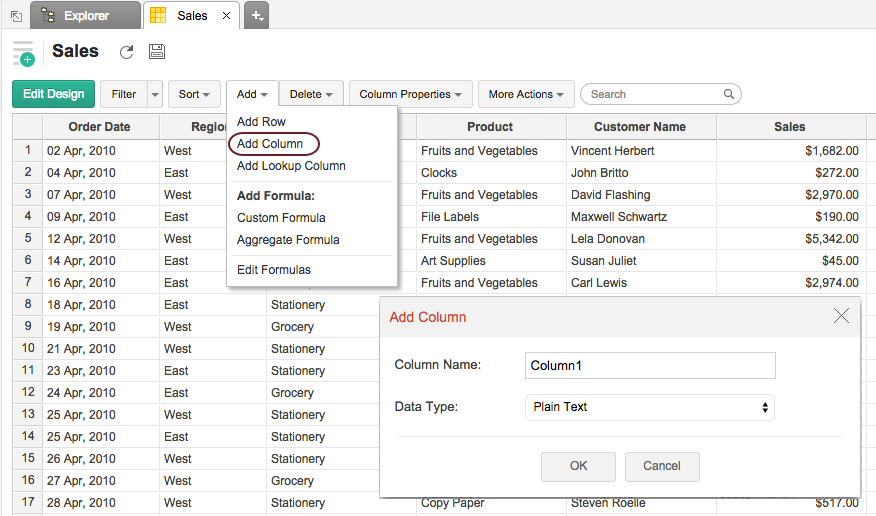Image resolution: width=876 pixels, height=516 pixels.
Task: Click the new table icon beside Sales
Action: click(x=23, y=53)
